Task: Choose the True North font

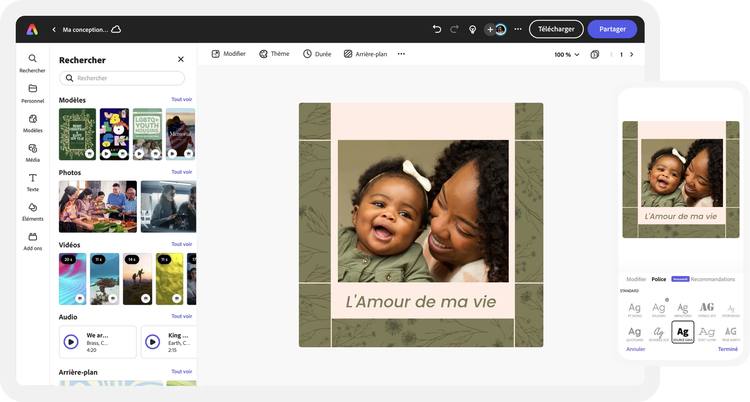Action: click(x=730, y=334)
